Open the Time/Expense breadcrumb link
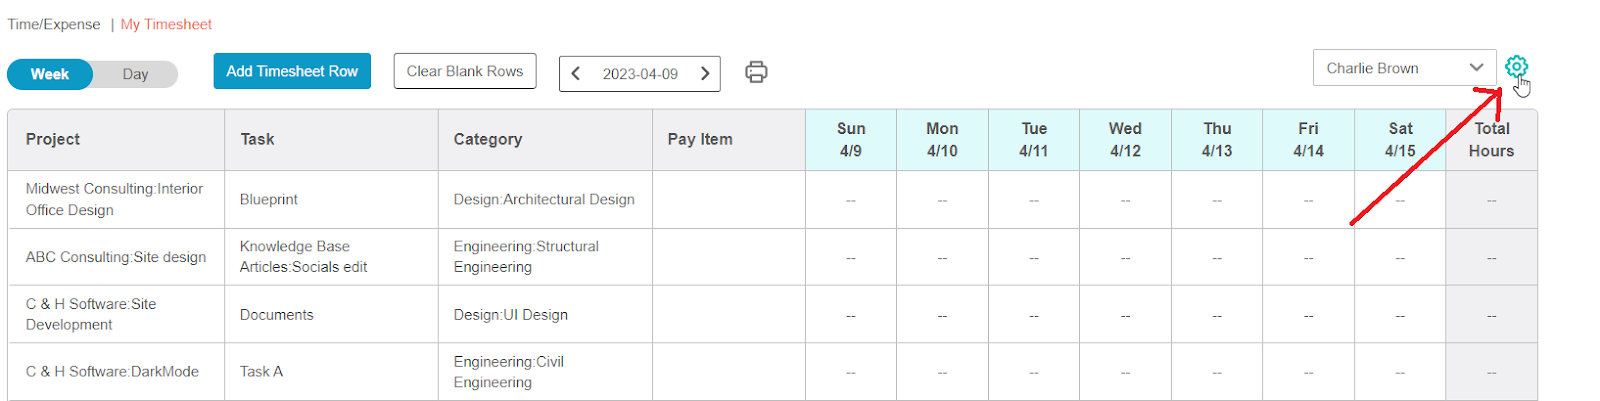The image size is (1600, 401). click(x=54, y=24)
